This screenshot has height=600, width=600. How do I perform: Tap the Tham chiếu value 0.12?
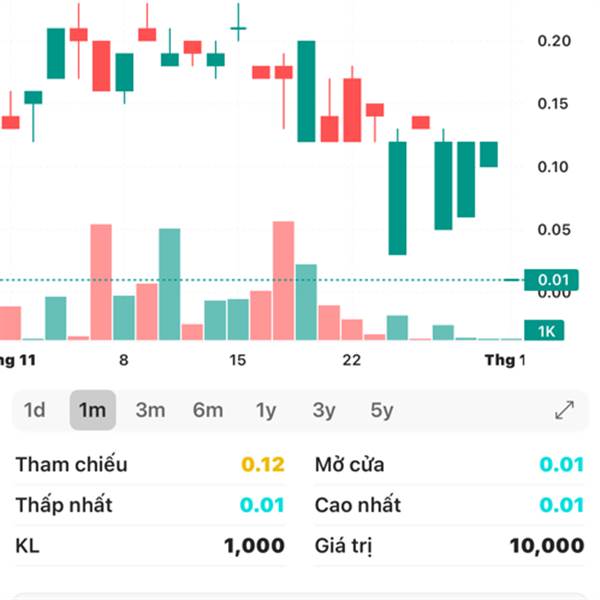coord(264,465)
